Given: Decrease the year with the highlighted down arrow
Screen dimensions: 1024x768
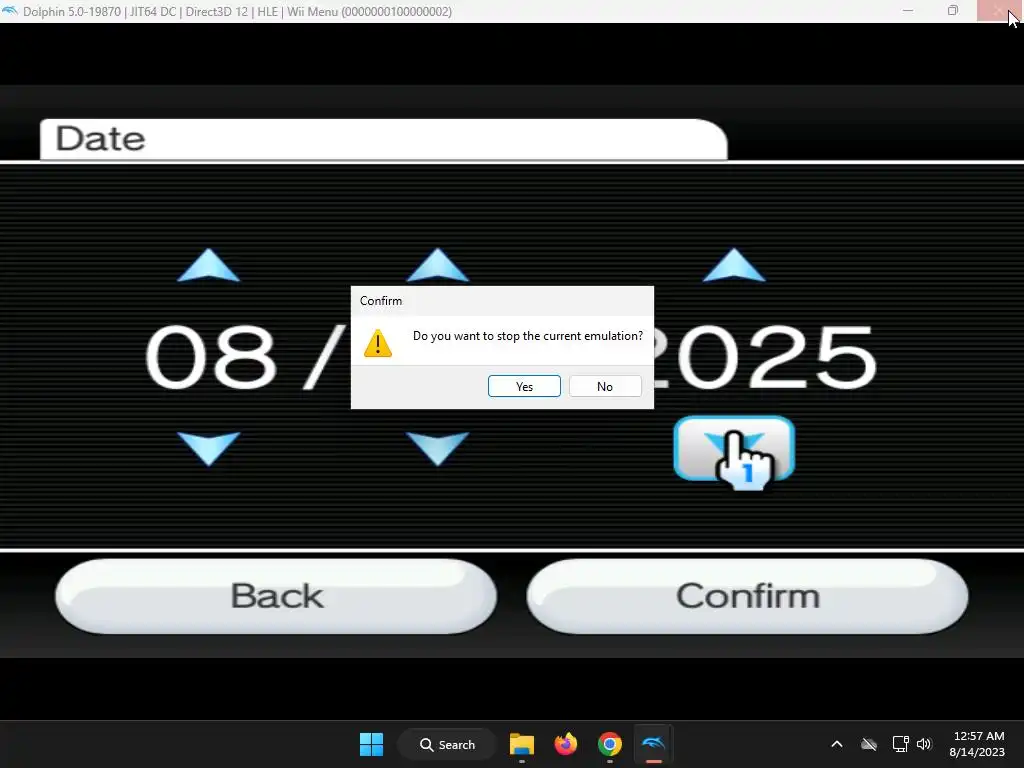Looking at the screenshot, I should [x=734, y=448].
